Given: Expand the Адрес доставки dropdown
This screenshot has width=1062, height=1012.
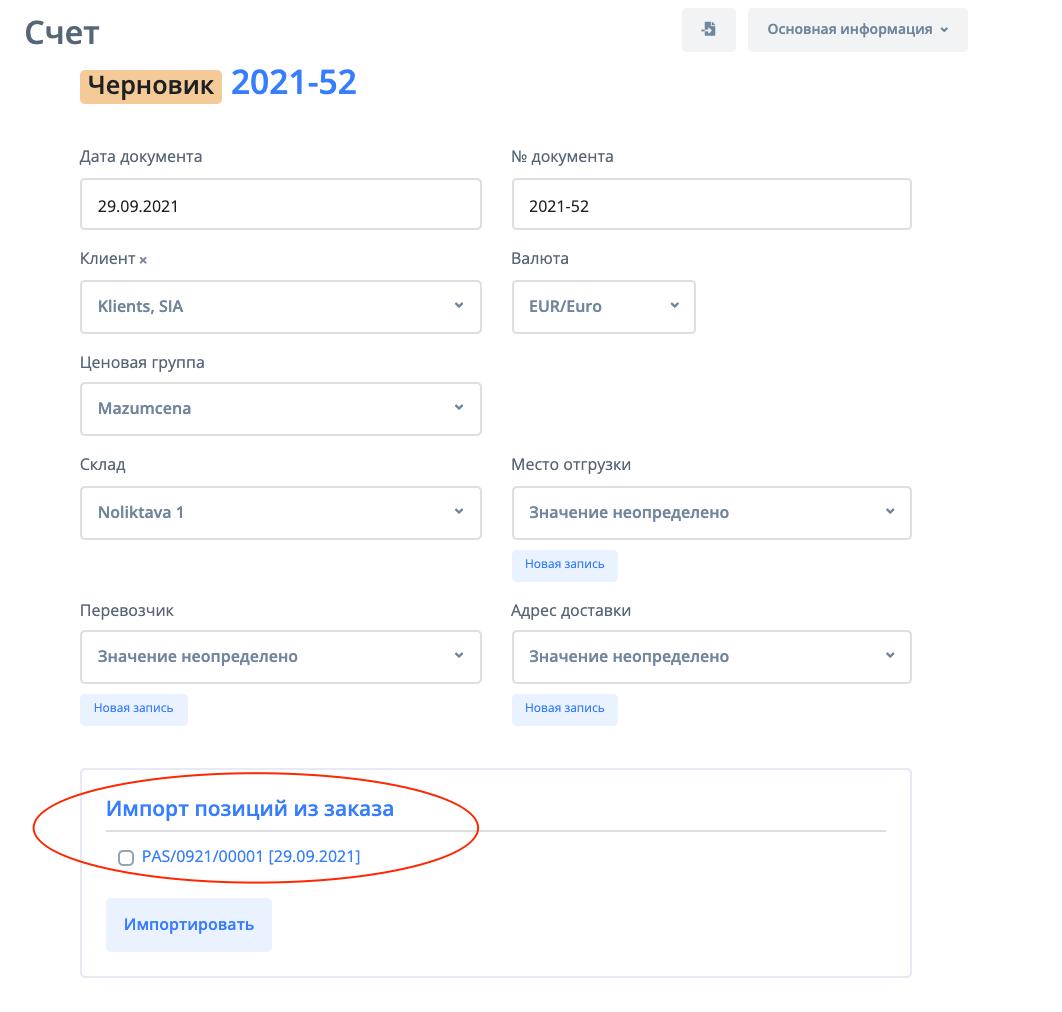Looking at the screenshot, I should click(x=711, y=657).
